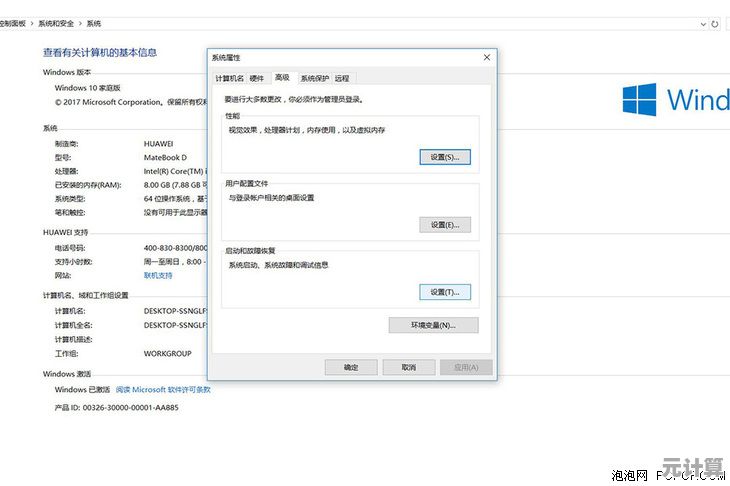
Task: Open the 远程 tab
Action: click(343, 78)
